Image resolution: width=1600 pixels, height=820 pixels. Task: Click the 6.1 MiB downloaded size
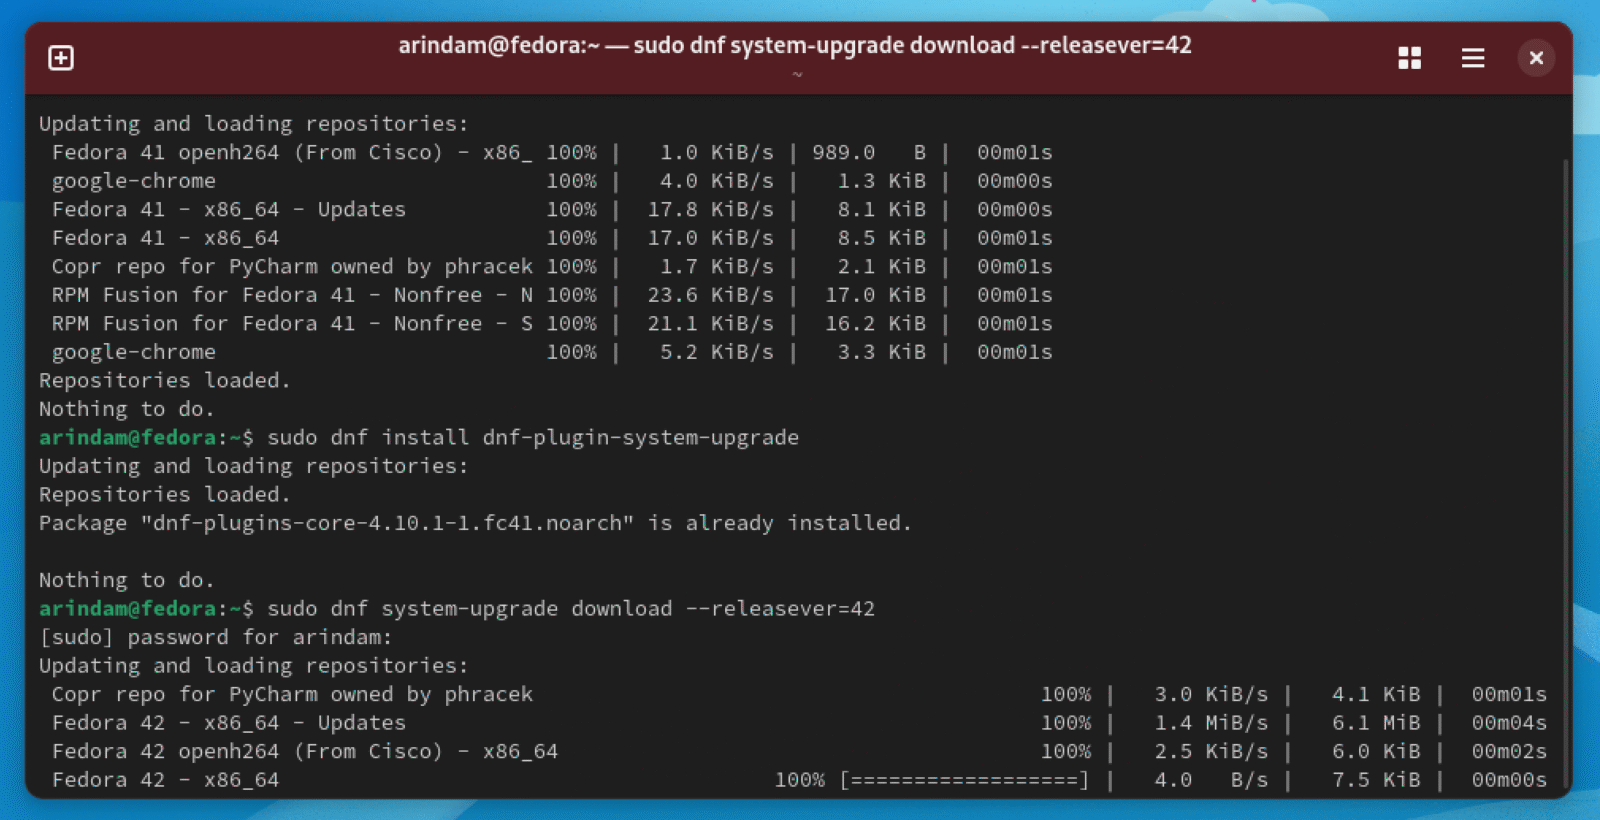click(x=1376, y=723)
